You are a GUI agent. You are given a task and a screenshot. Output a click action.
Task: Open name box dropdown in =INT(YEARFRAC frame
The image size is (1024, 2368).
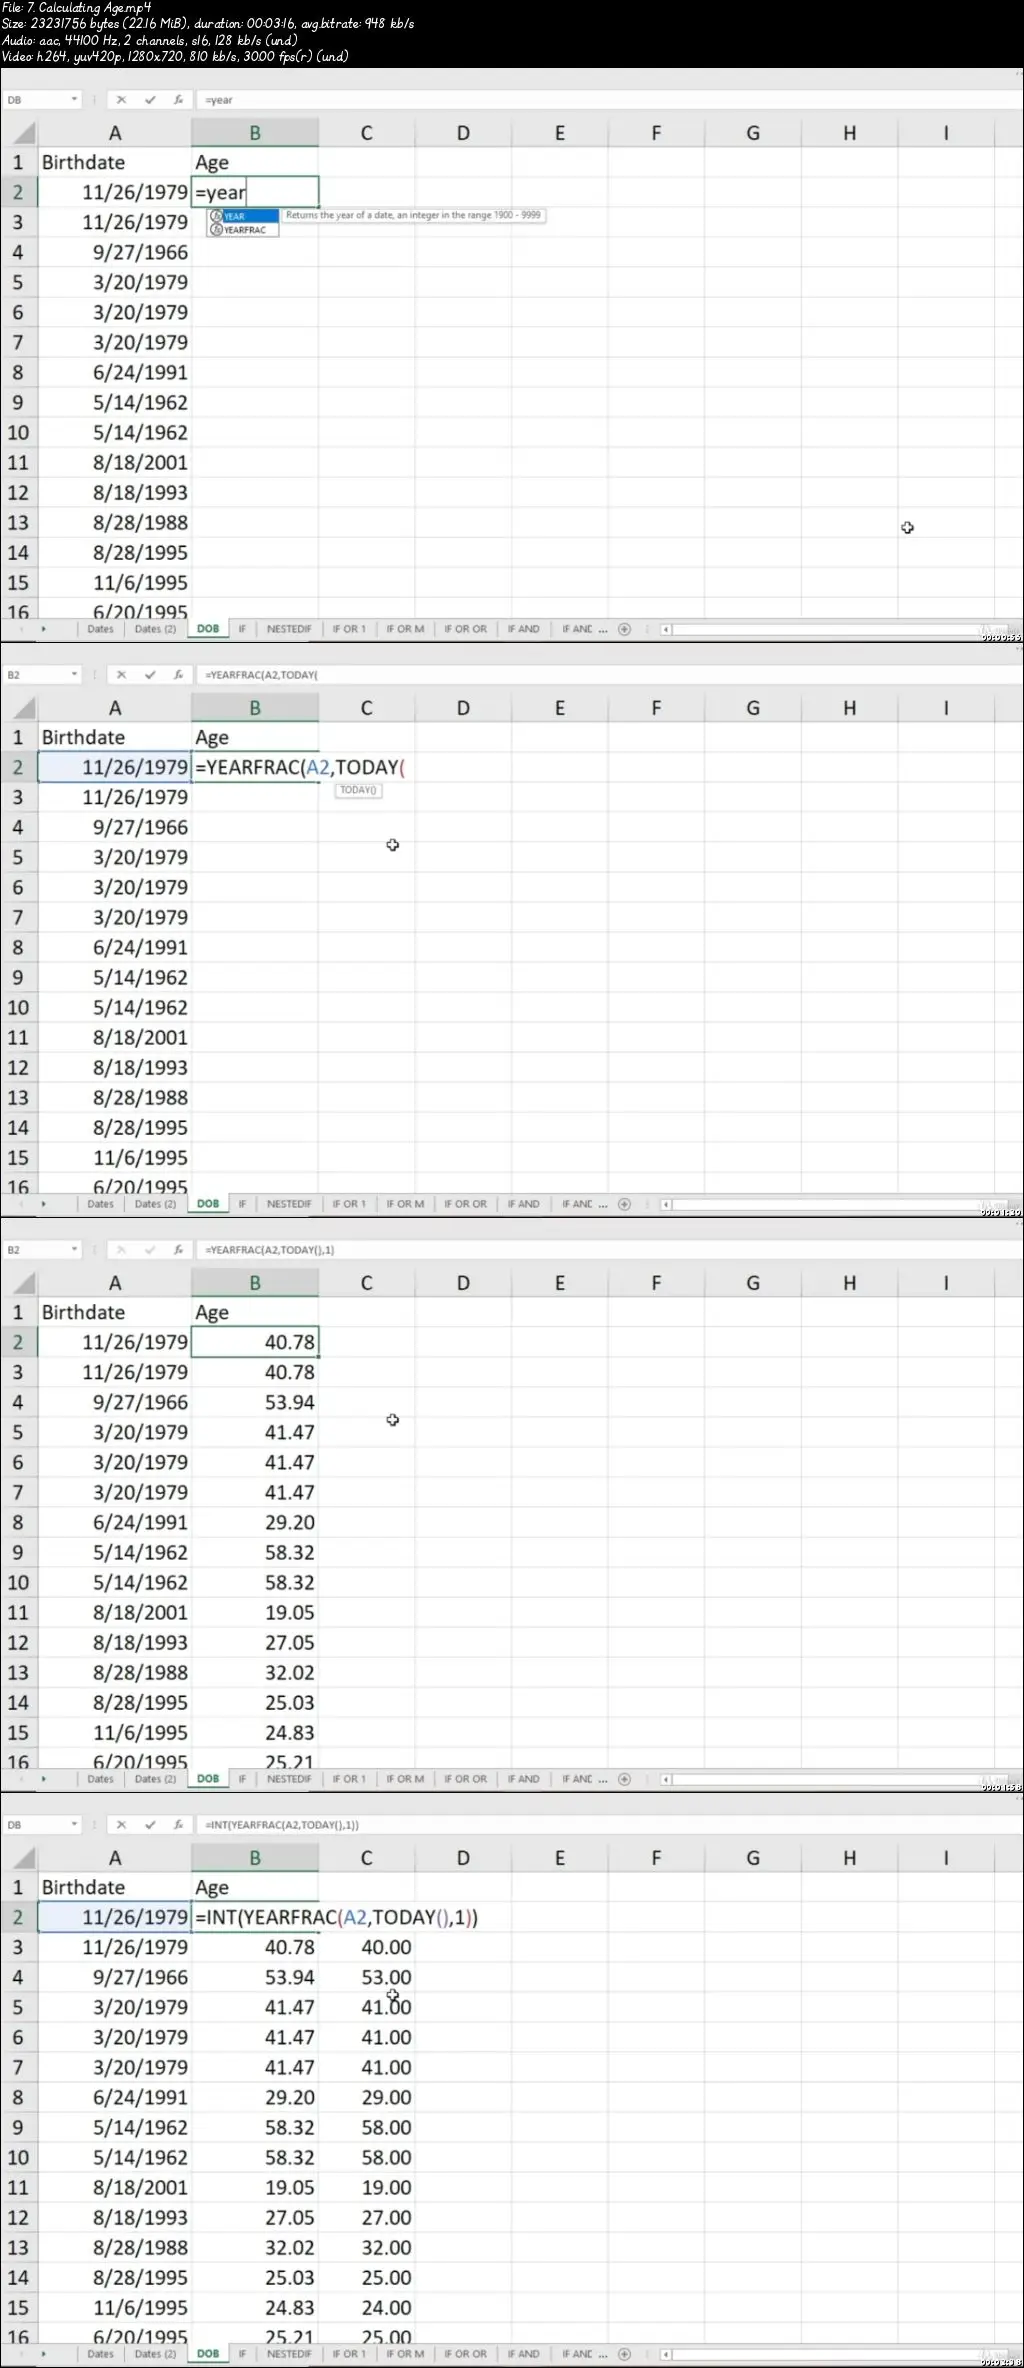[x=74, y=1825]
